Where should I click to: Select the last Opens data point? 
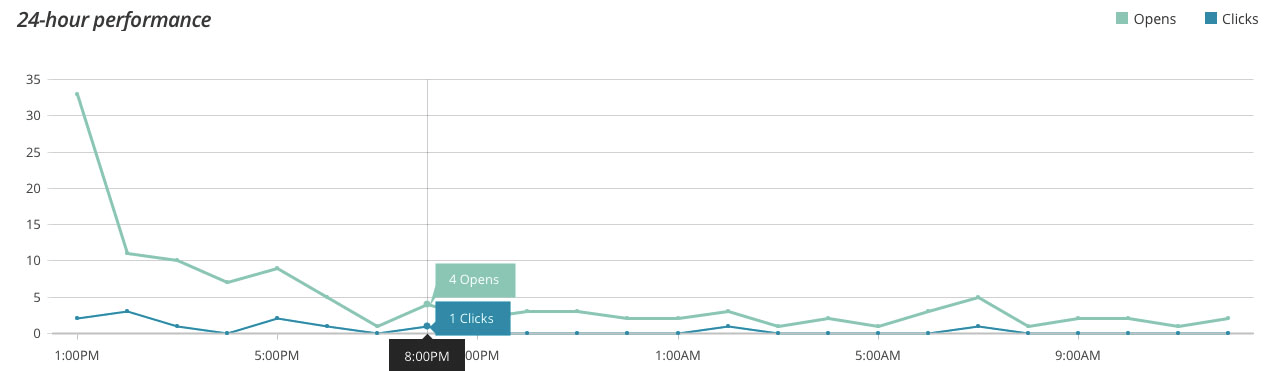[x=1228, y=318]
